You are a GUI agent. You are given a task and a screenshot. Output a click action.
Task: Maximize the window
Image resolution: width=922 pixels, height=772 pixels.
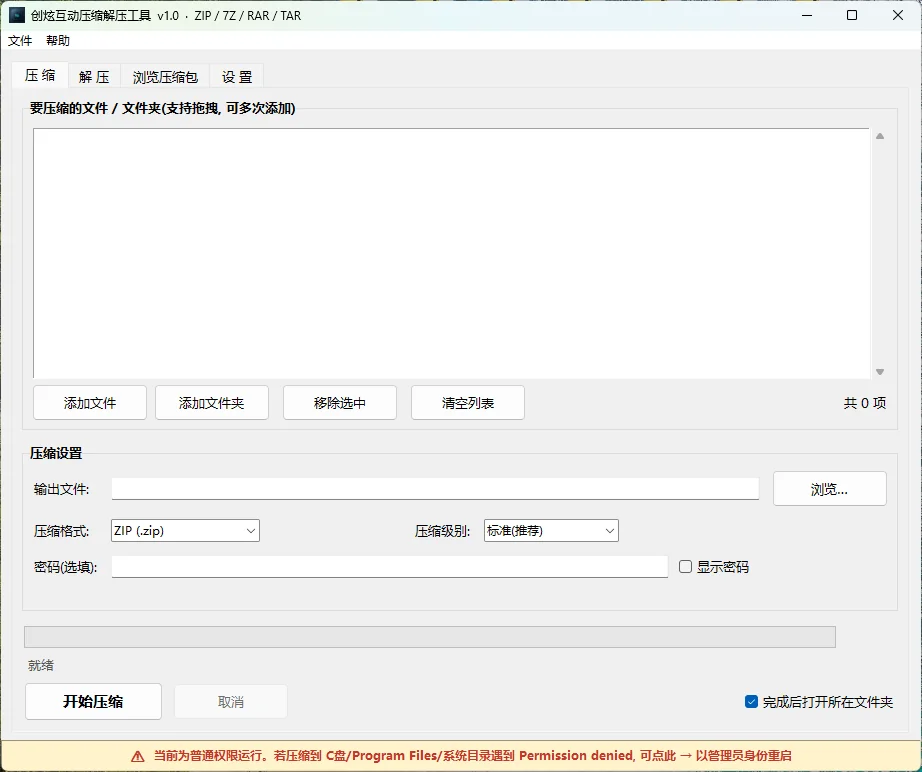(x=852, y=15)
